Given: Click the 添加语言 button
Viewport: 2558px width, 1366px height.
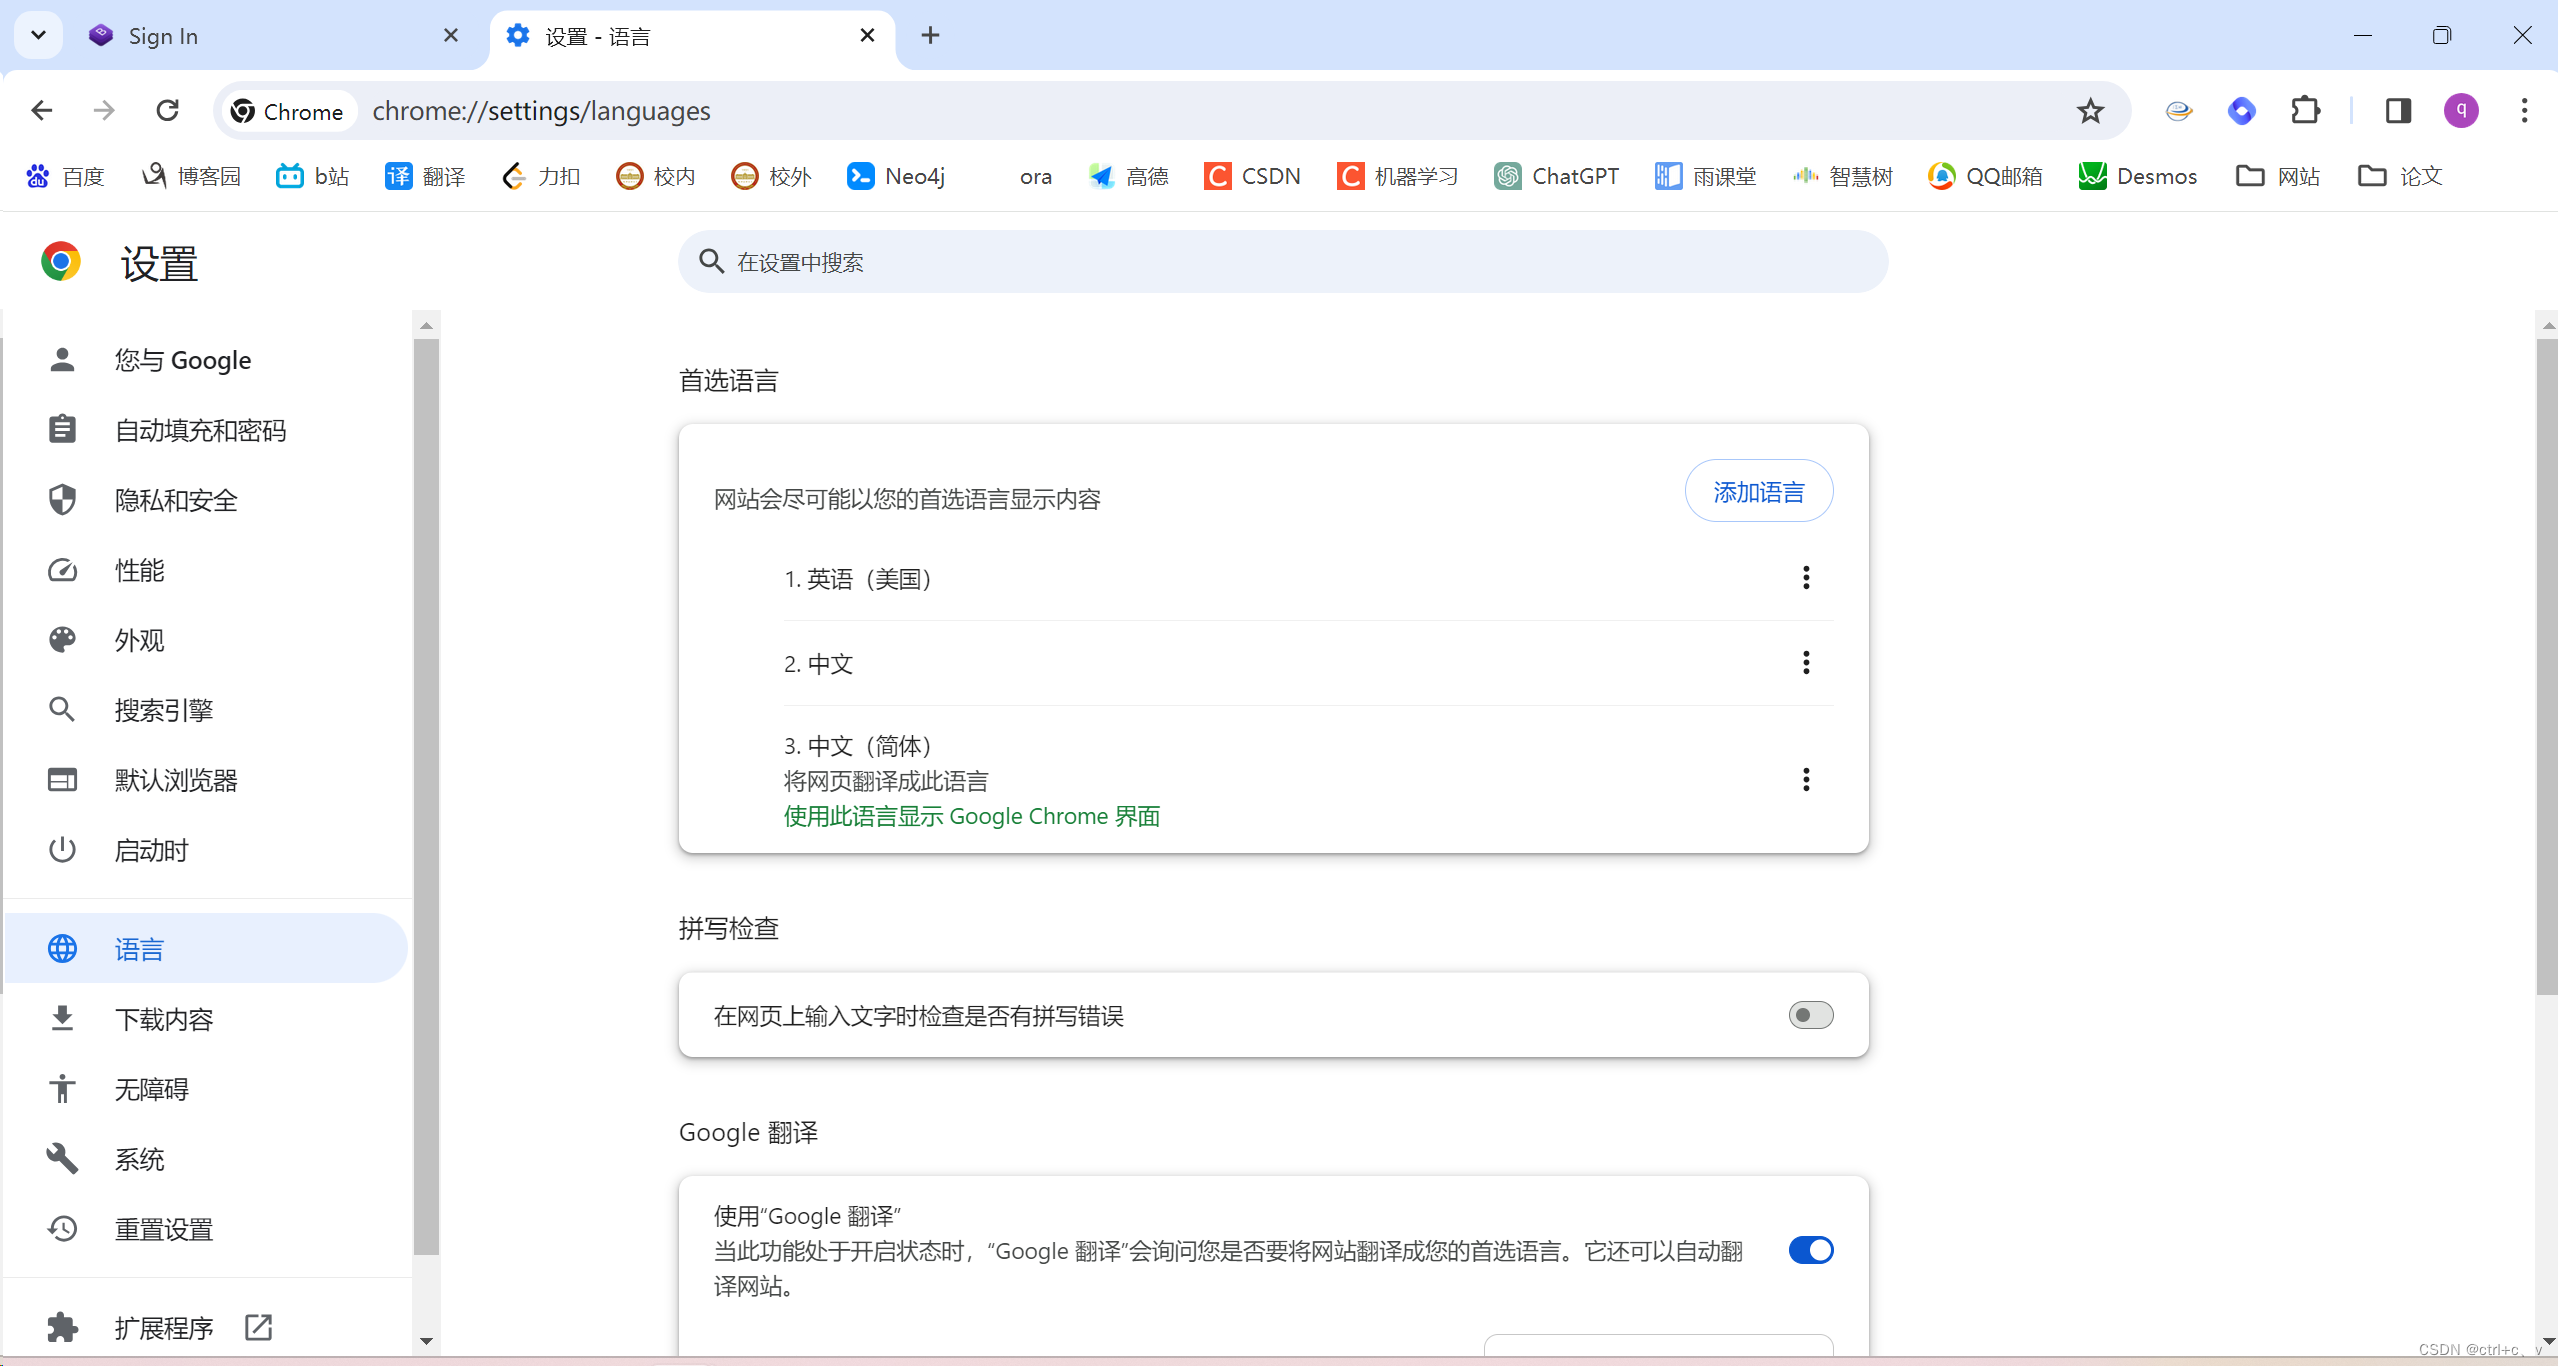Looking at the screenshot, I should [x=1758, y=492].
